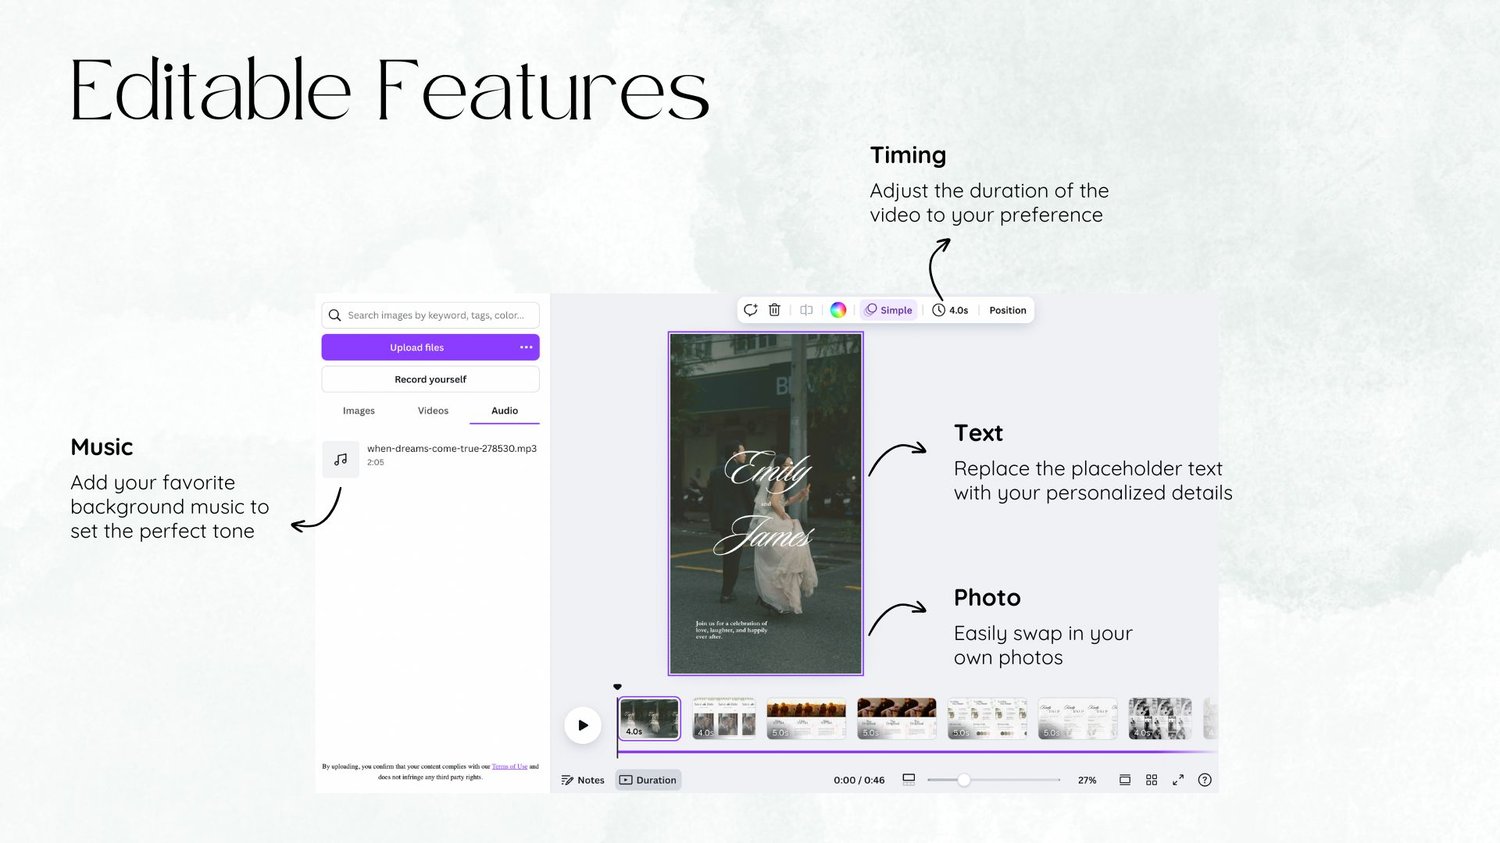Open the Position panel
Image resolution: width=1500 pixels, height=843 pixels.
coord(1007,310)
